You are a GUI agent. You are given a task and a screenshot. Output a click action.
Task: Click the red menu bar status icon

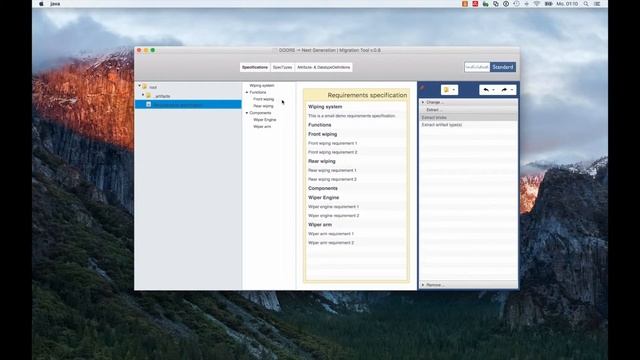[x=475, y=4]
